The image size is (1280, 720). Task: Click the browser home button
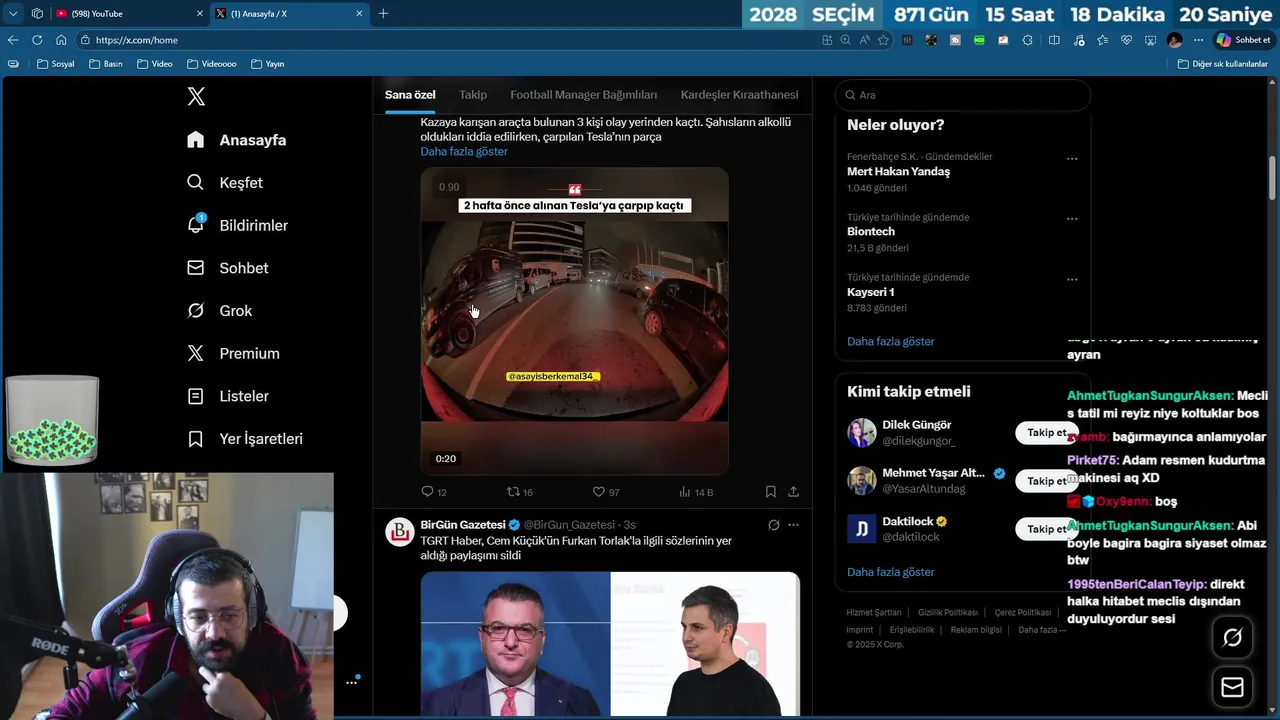[61, 40]
